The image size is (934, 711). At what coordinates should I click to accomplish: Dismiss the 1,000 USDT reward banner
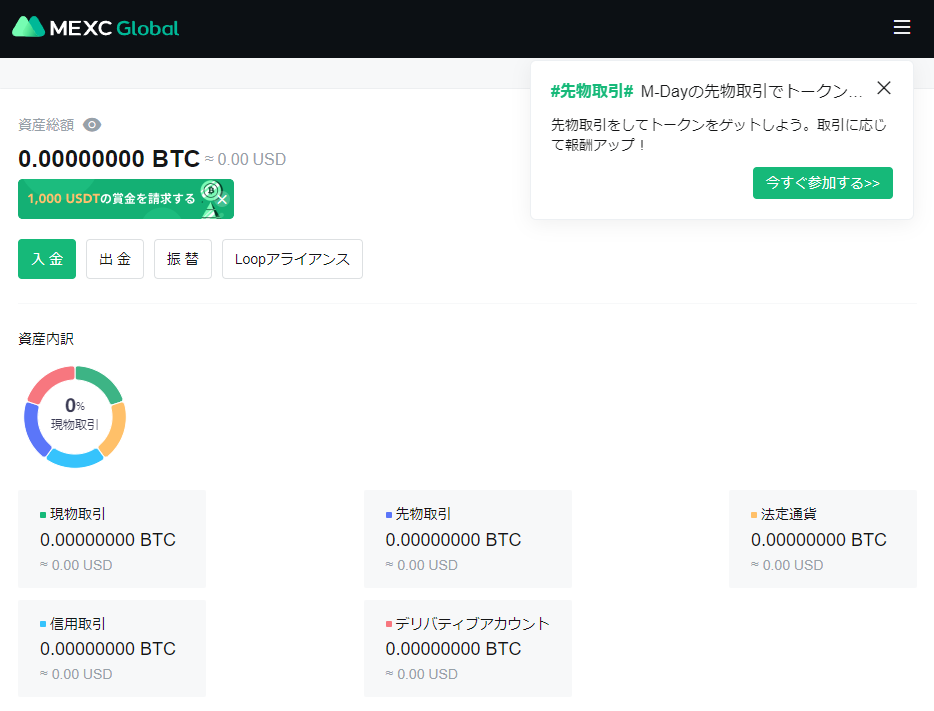click(222, 199)
